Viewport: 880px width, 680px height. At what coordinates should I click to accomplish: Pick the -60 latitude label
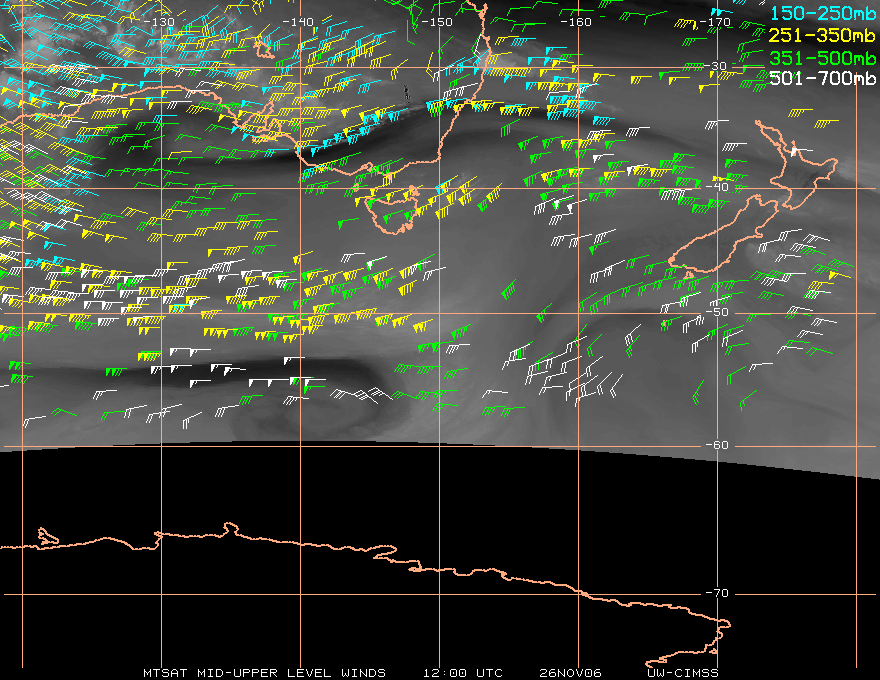pyautogui.click(x=718, y=445)
